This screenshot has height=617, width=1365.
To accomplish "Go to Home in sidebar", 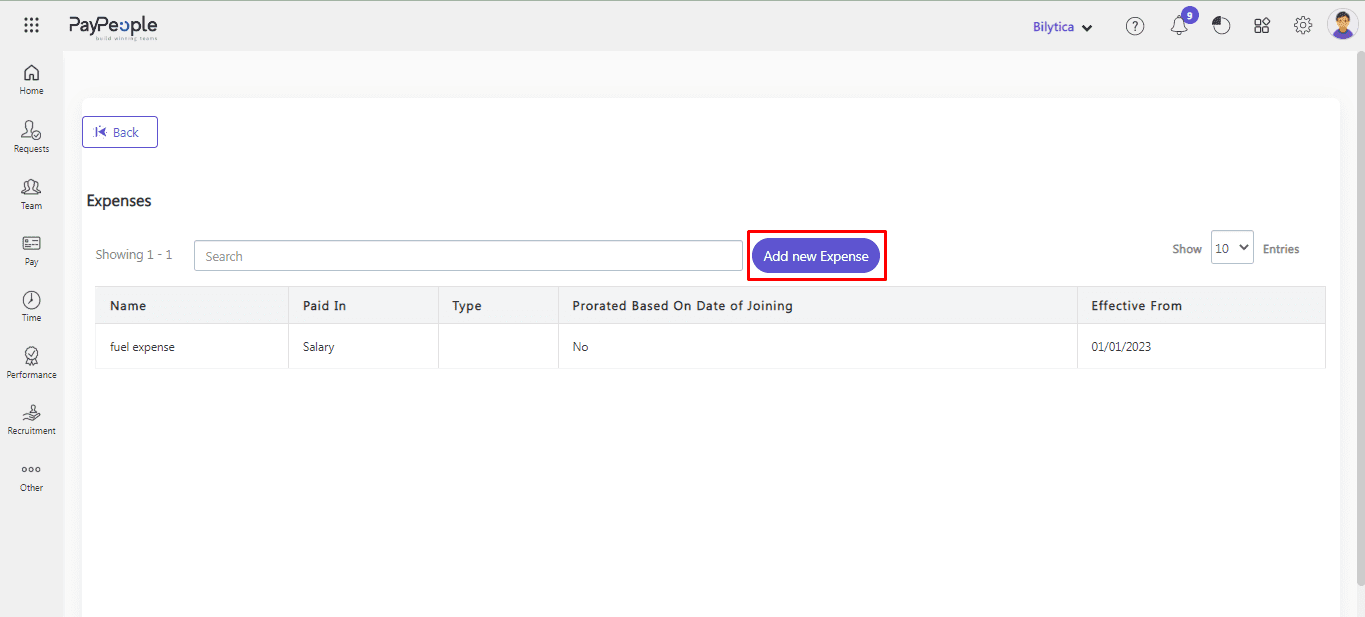I will click(32, 79).
